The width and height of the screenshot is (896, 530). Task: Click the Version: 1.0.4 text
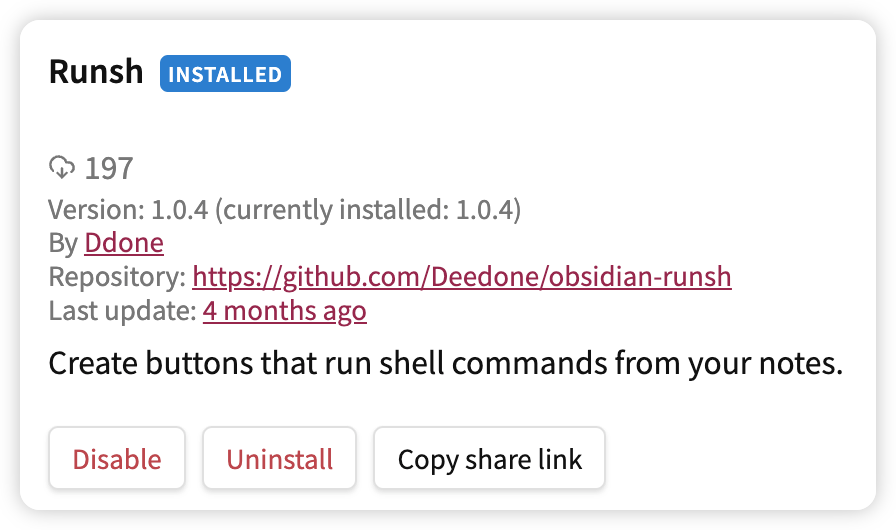click(129, 210)
